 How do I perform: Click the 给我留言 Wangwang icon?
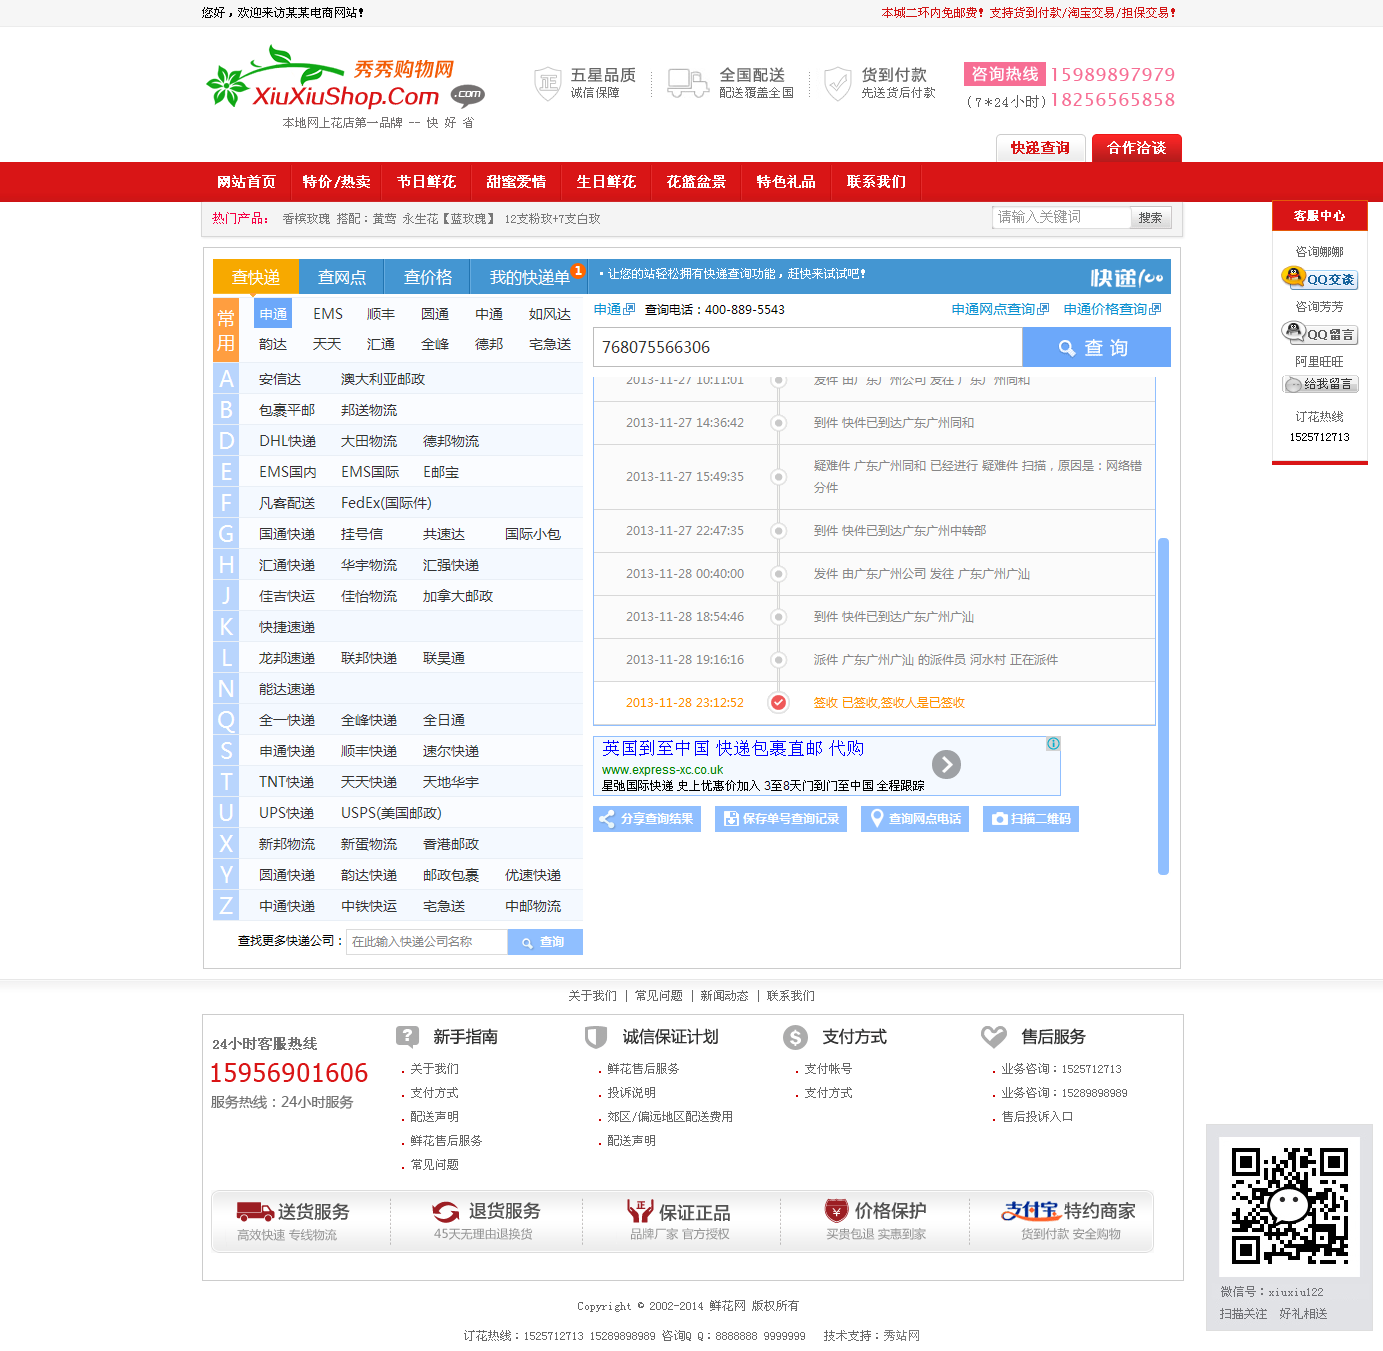click(x=1319, y=384)
